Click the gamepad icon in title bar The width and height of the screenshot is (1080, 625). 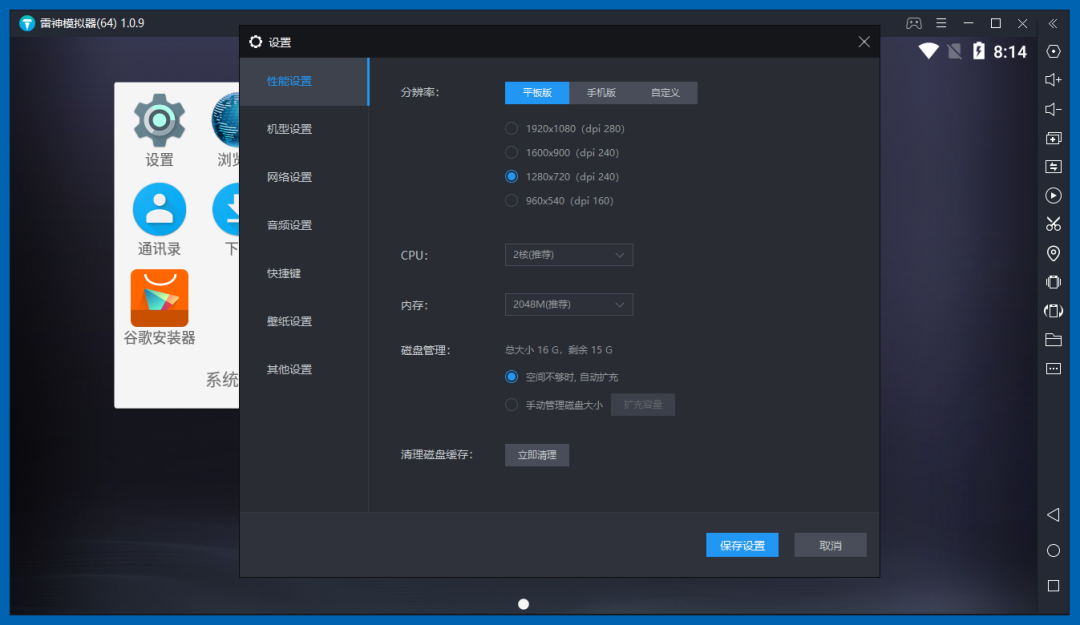tap(914, 23)
